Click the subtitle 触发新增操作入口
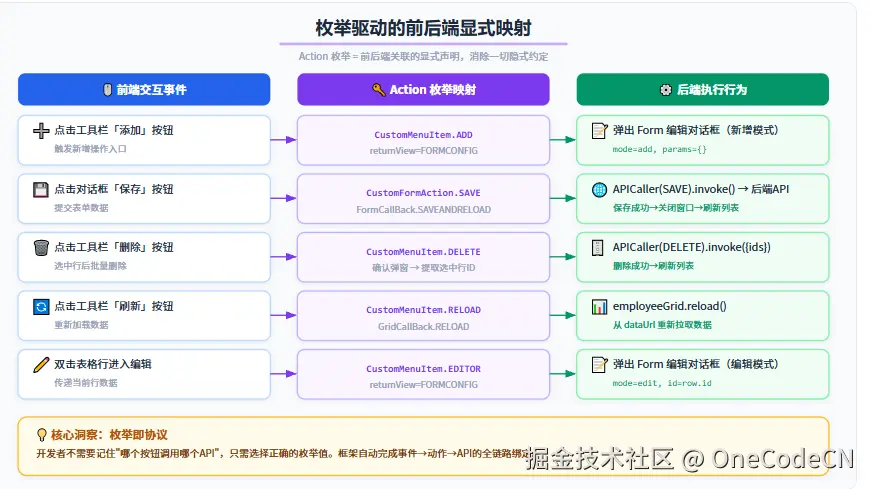This screenshot has width=871, height=489. 90,149
